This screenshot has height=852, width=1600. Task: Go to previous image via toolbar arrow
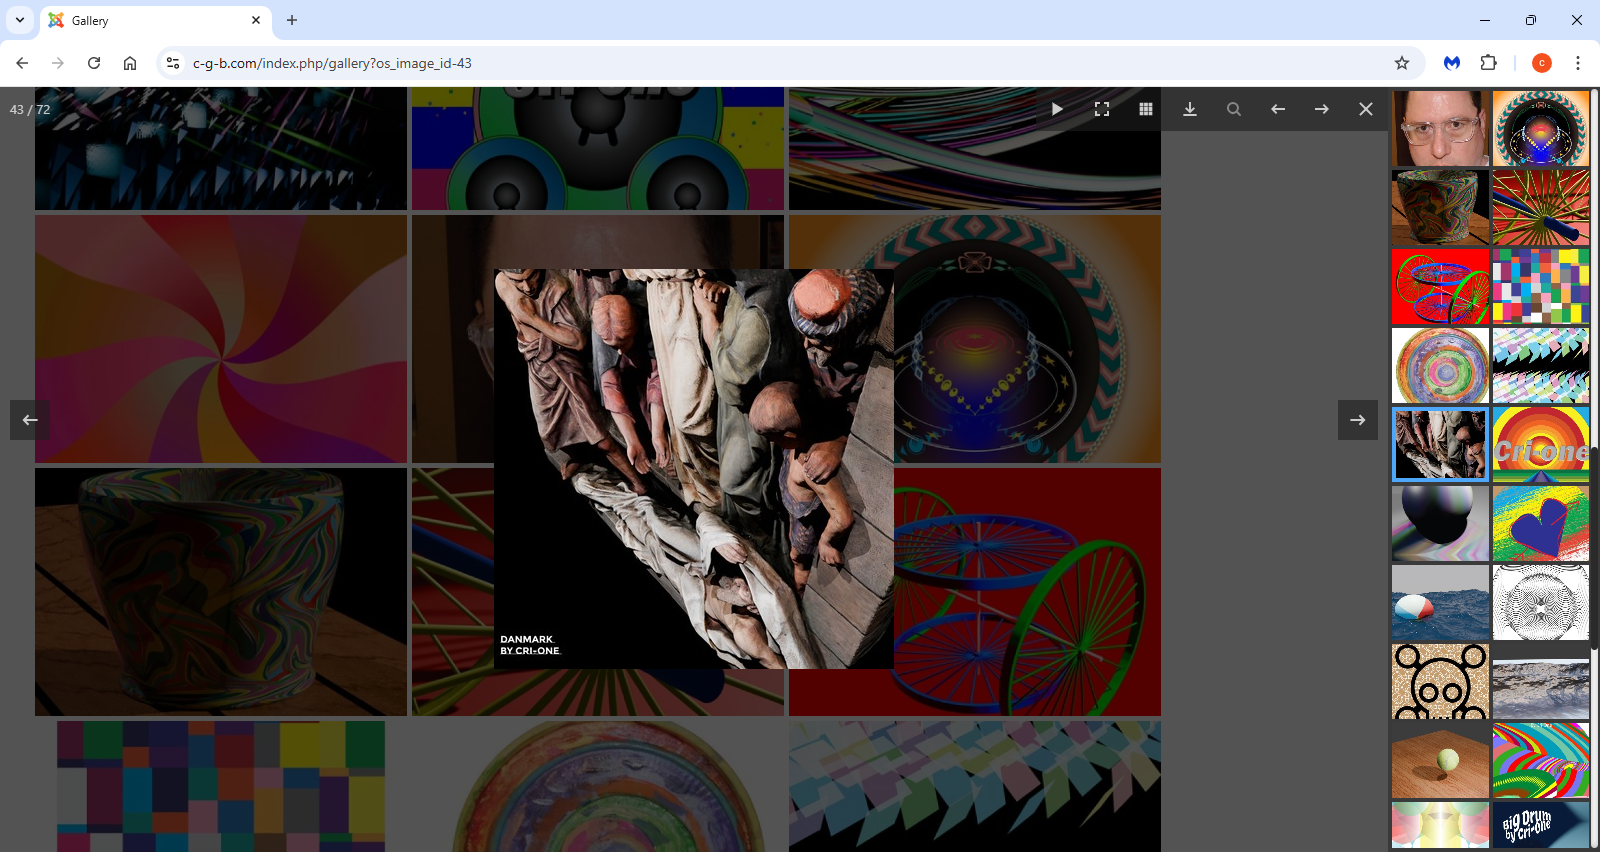(1278, 109)
